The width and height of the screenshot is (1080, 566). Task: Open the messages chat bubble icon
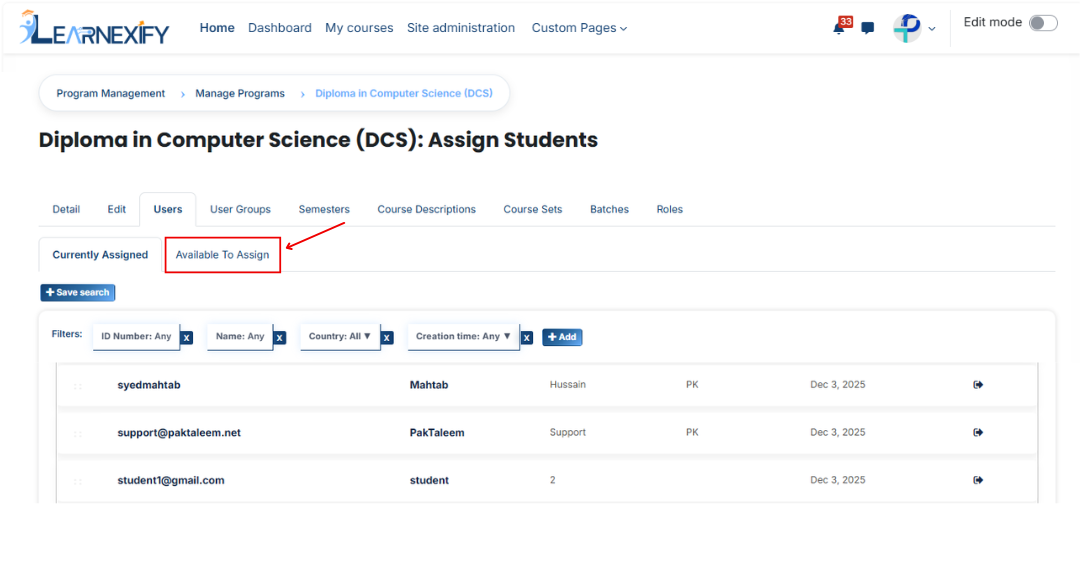pyautogui.click(x=868, y=28)
